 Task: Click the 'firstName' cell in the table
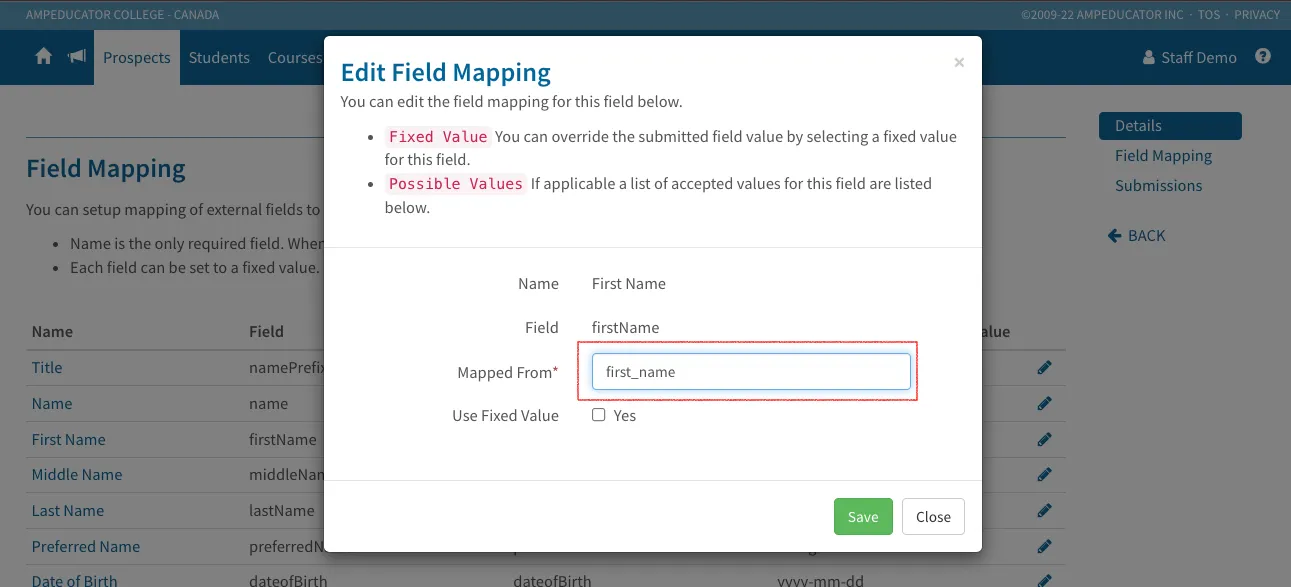pos(283,440)
